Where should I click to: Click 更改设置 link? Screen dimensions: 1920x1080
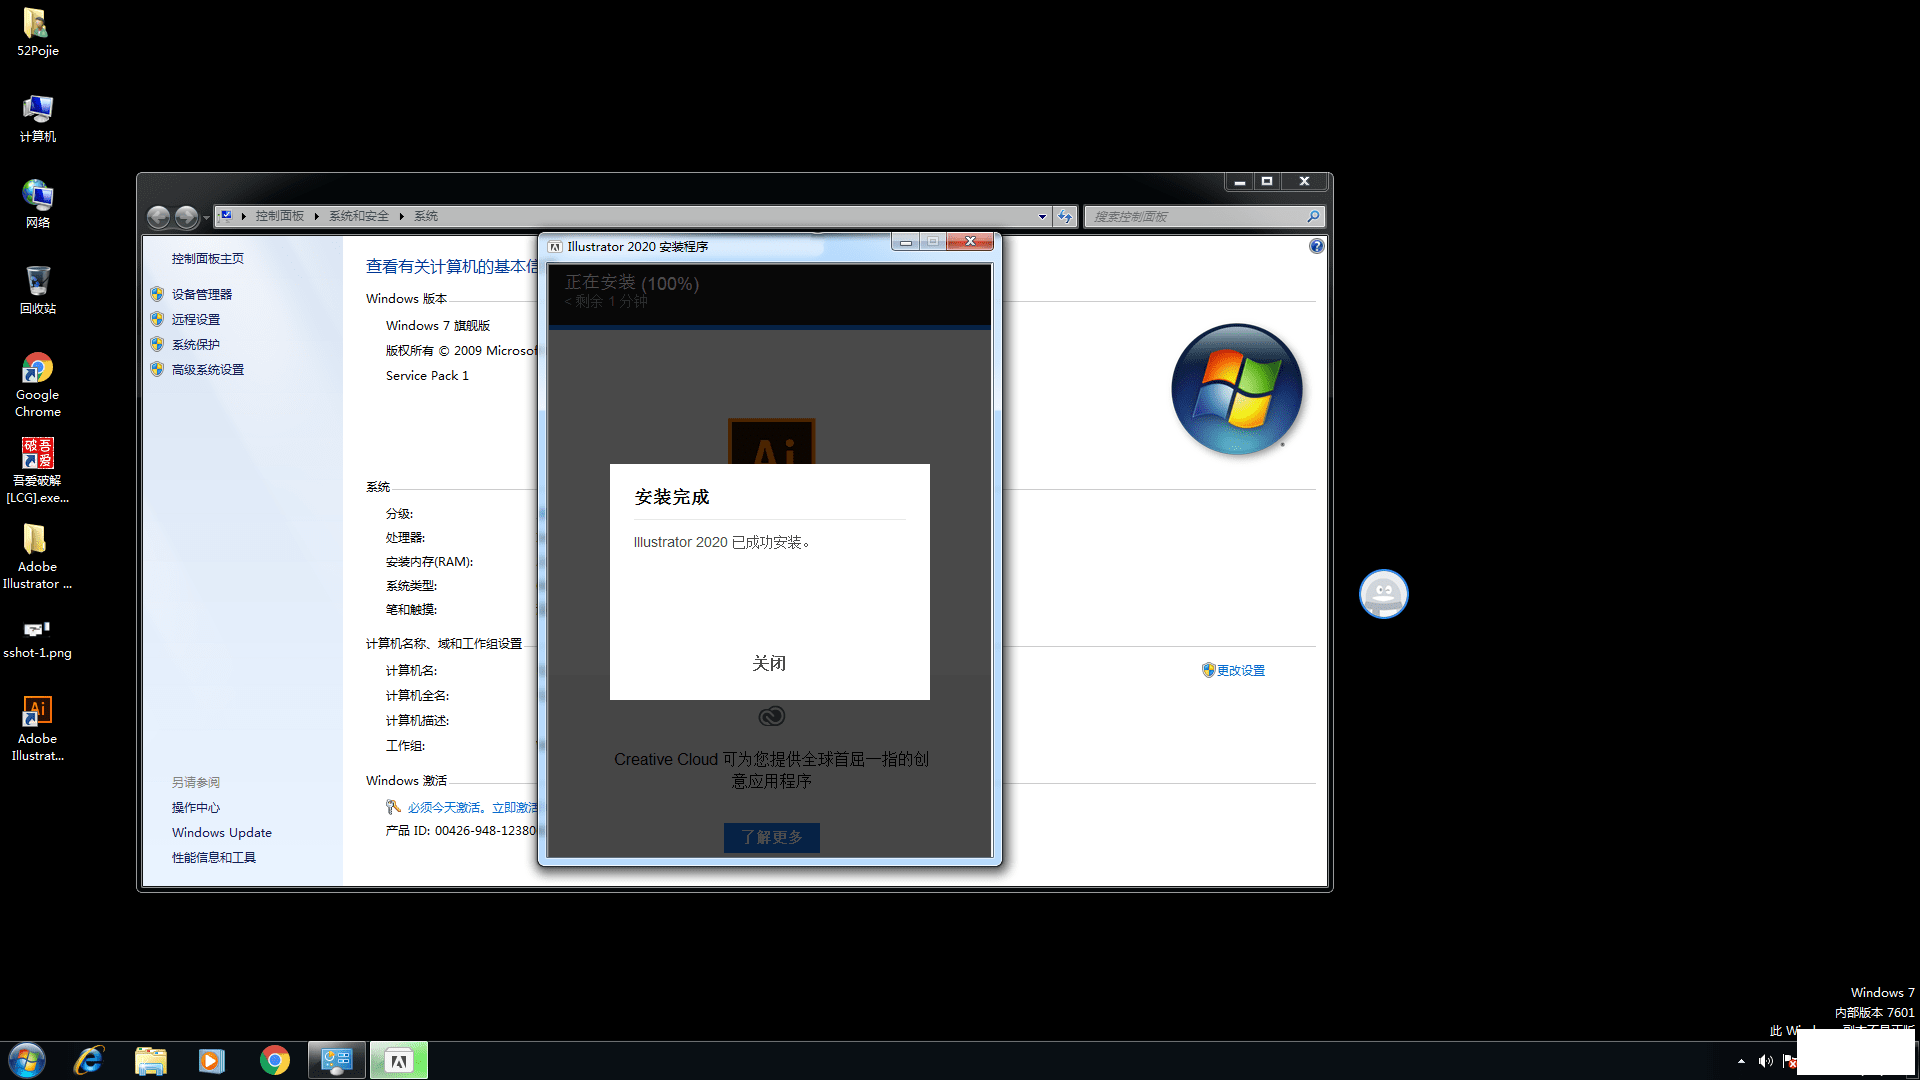tap(1241, 671)
